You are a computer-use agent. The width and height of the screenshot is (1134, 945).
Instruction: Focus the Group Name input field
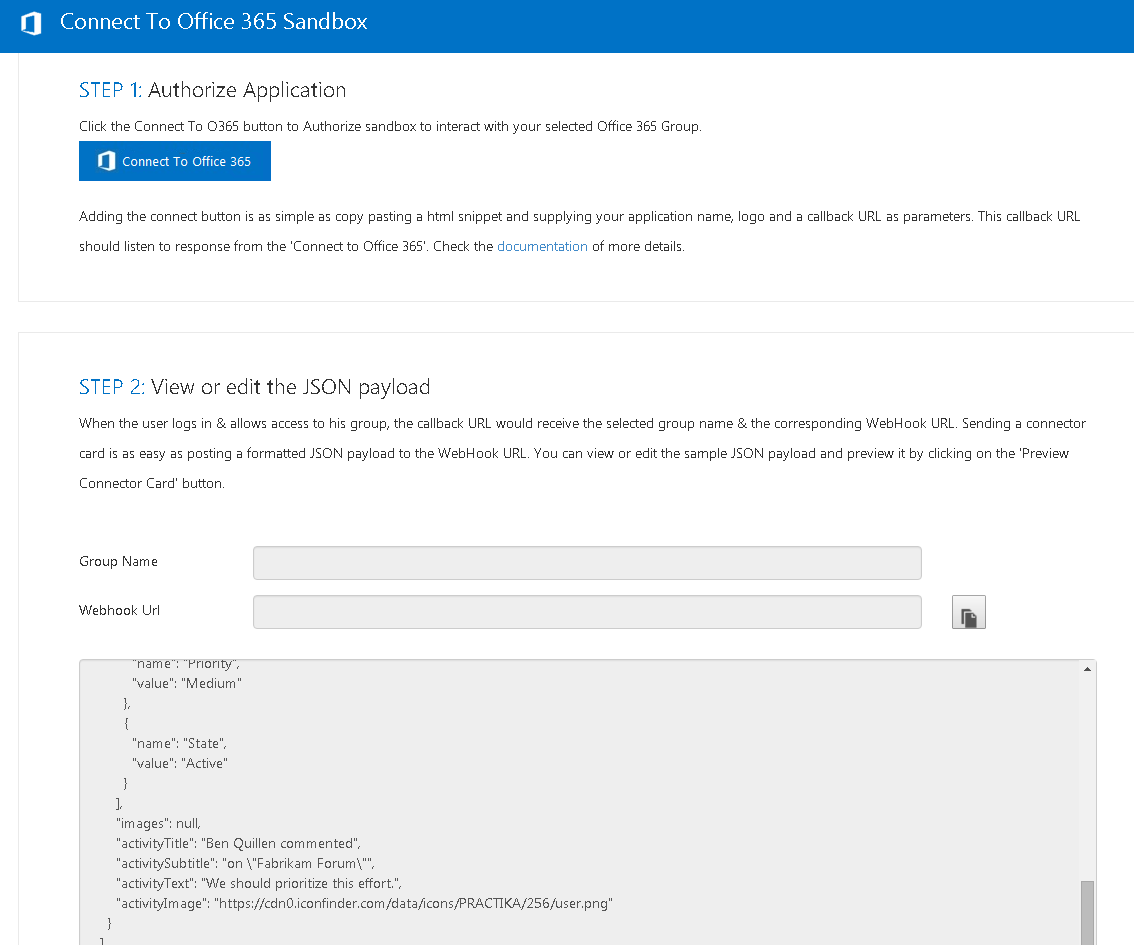[x=586, y=562]
